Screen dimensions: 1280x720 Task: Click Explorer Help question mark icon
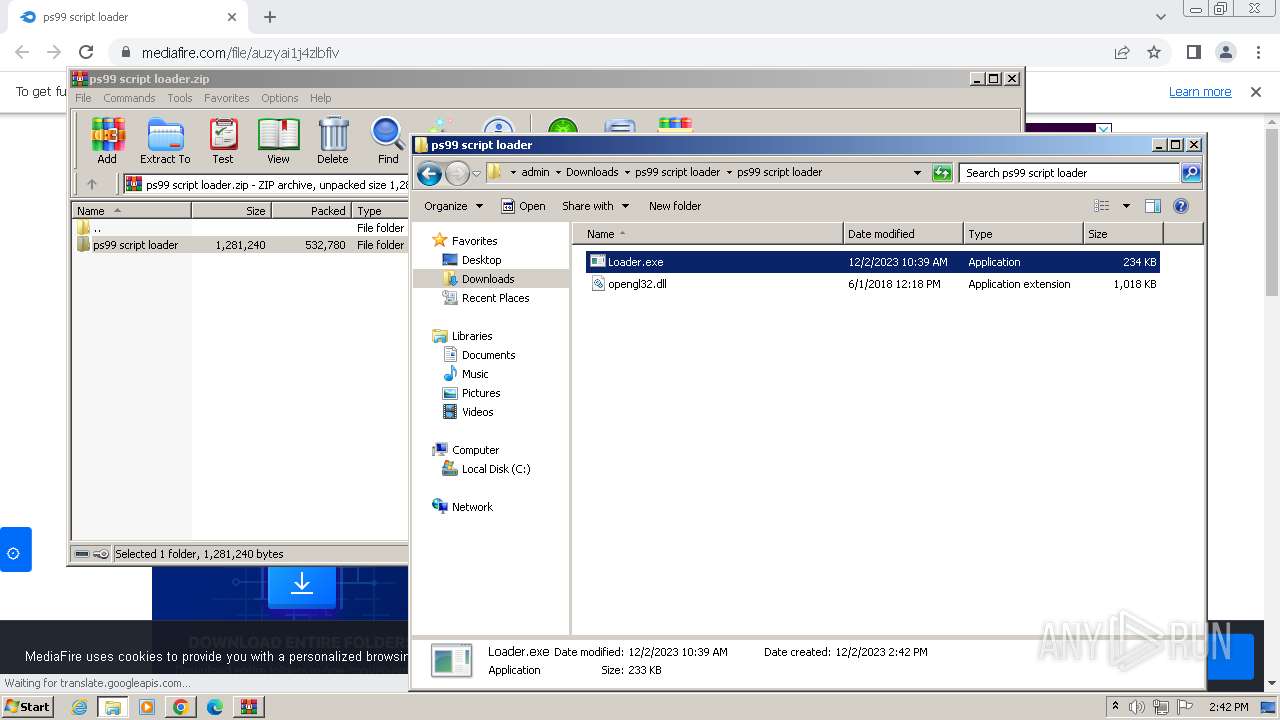pyautogui.click(x=1181, y=206)
